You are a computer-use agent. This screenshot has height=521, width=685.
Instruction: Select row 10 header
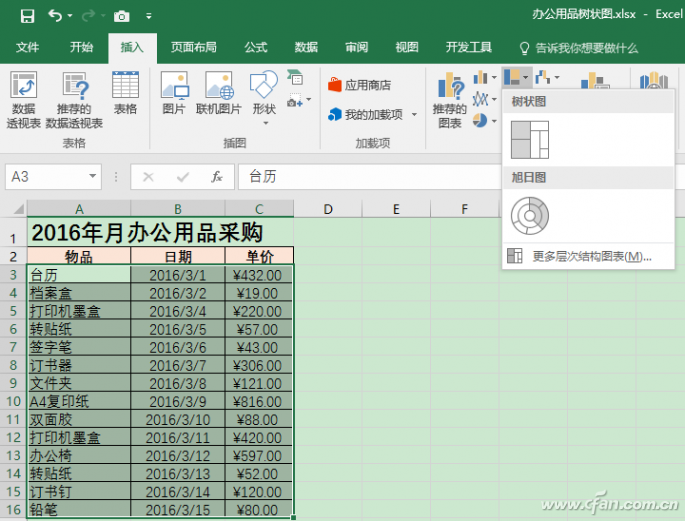13,401
